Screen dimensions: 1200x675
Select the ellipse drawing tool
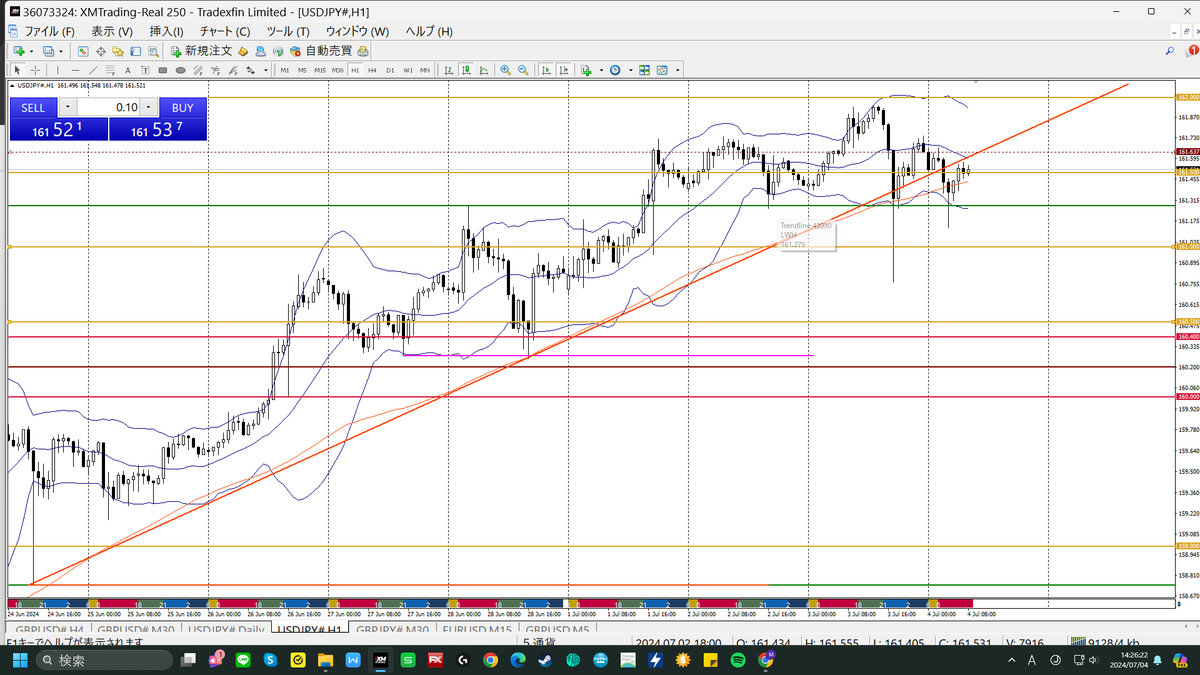coord(181,70)
